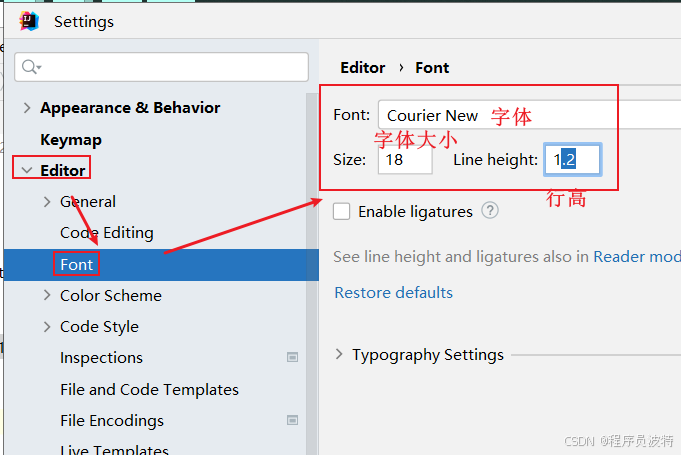Image resolution: width=681 pixels, height=455 pixels.
Task: Click the Restore defaults link
Action: [x=393, y=293]
